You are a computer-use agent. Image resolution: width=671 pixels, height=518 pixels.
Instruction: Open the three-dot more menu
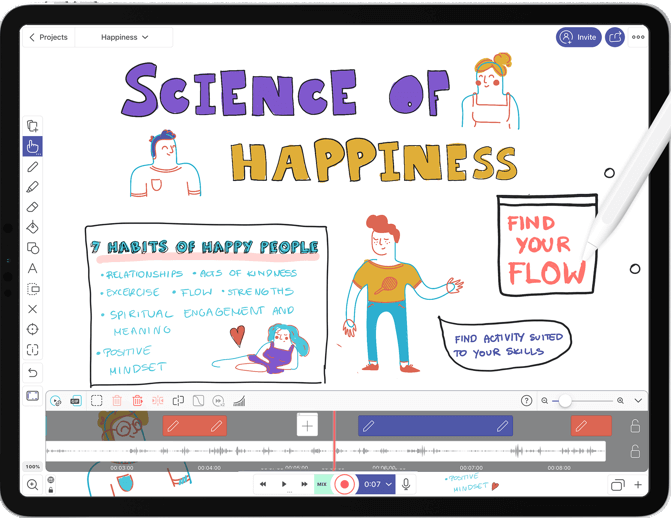[x=638, y=37]
